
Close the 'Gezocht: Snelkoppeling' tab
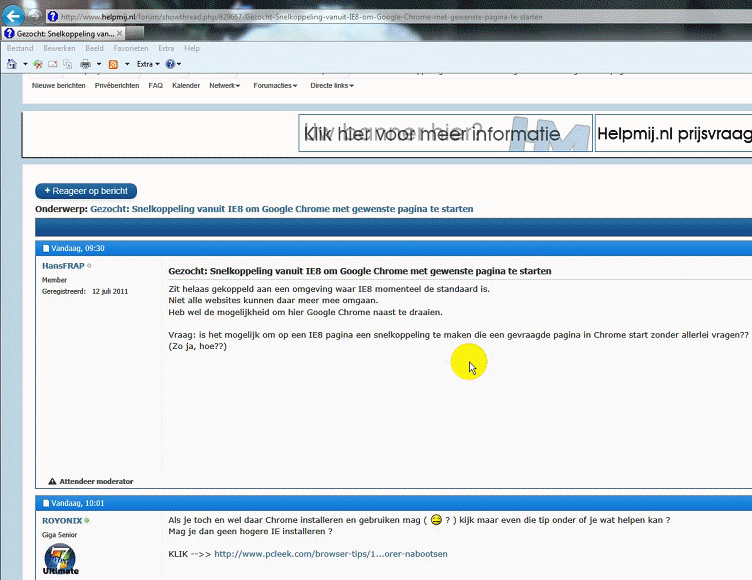tap(119, 33)
